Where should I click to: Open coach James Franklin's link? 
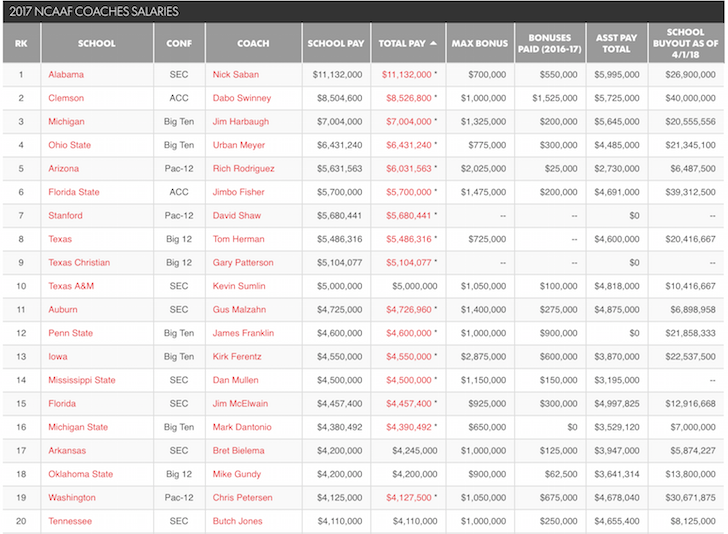point(243,333)
